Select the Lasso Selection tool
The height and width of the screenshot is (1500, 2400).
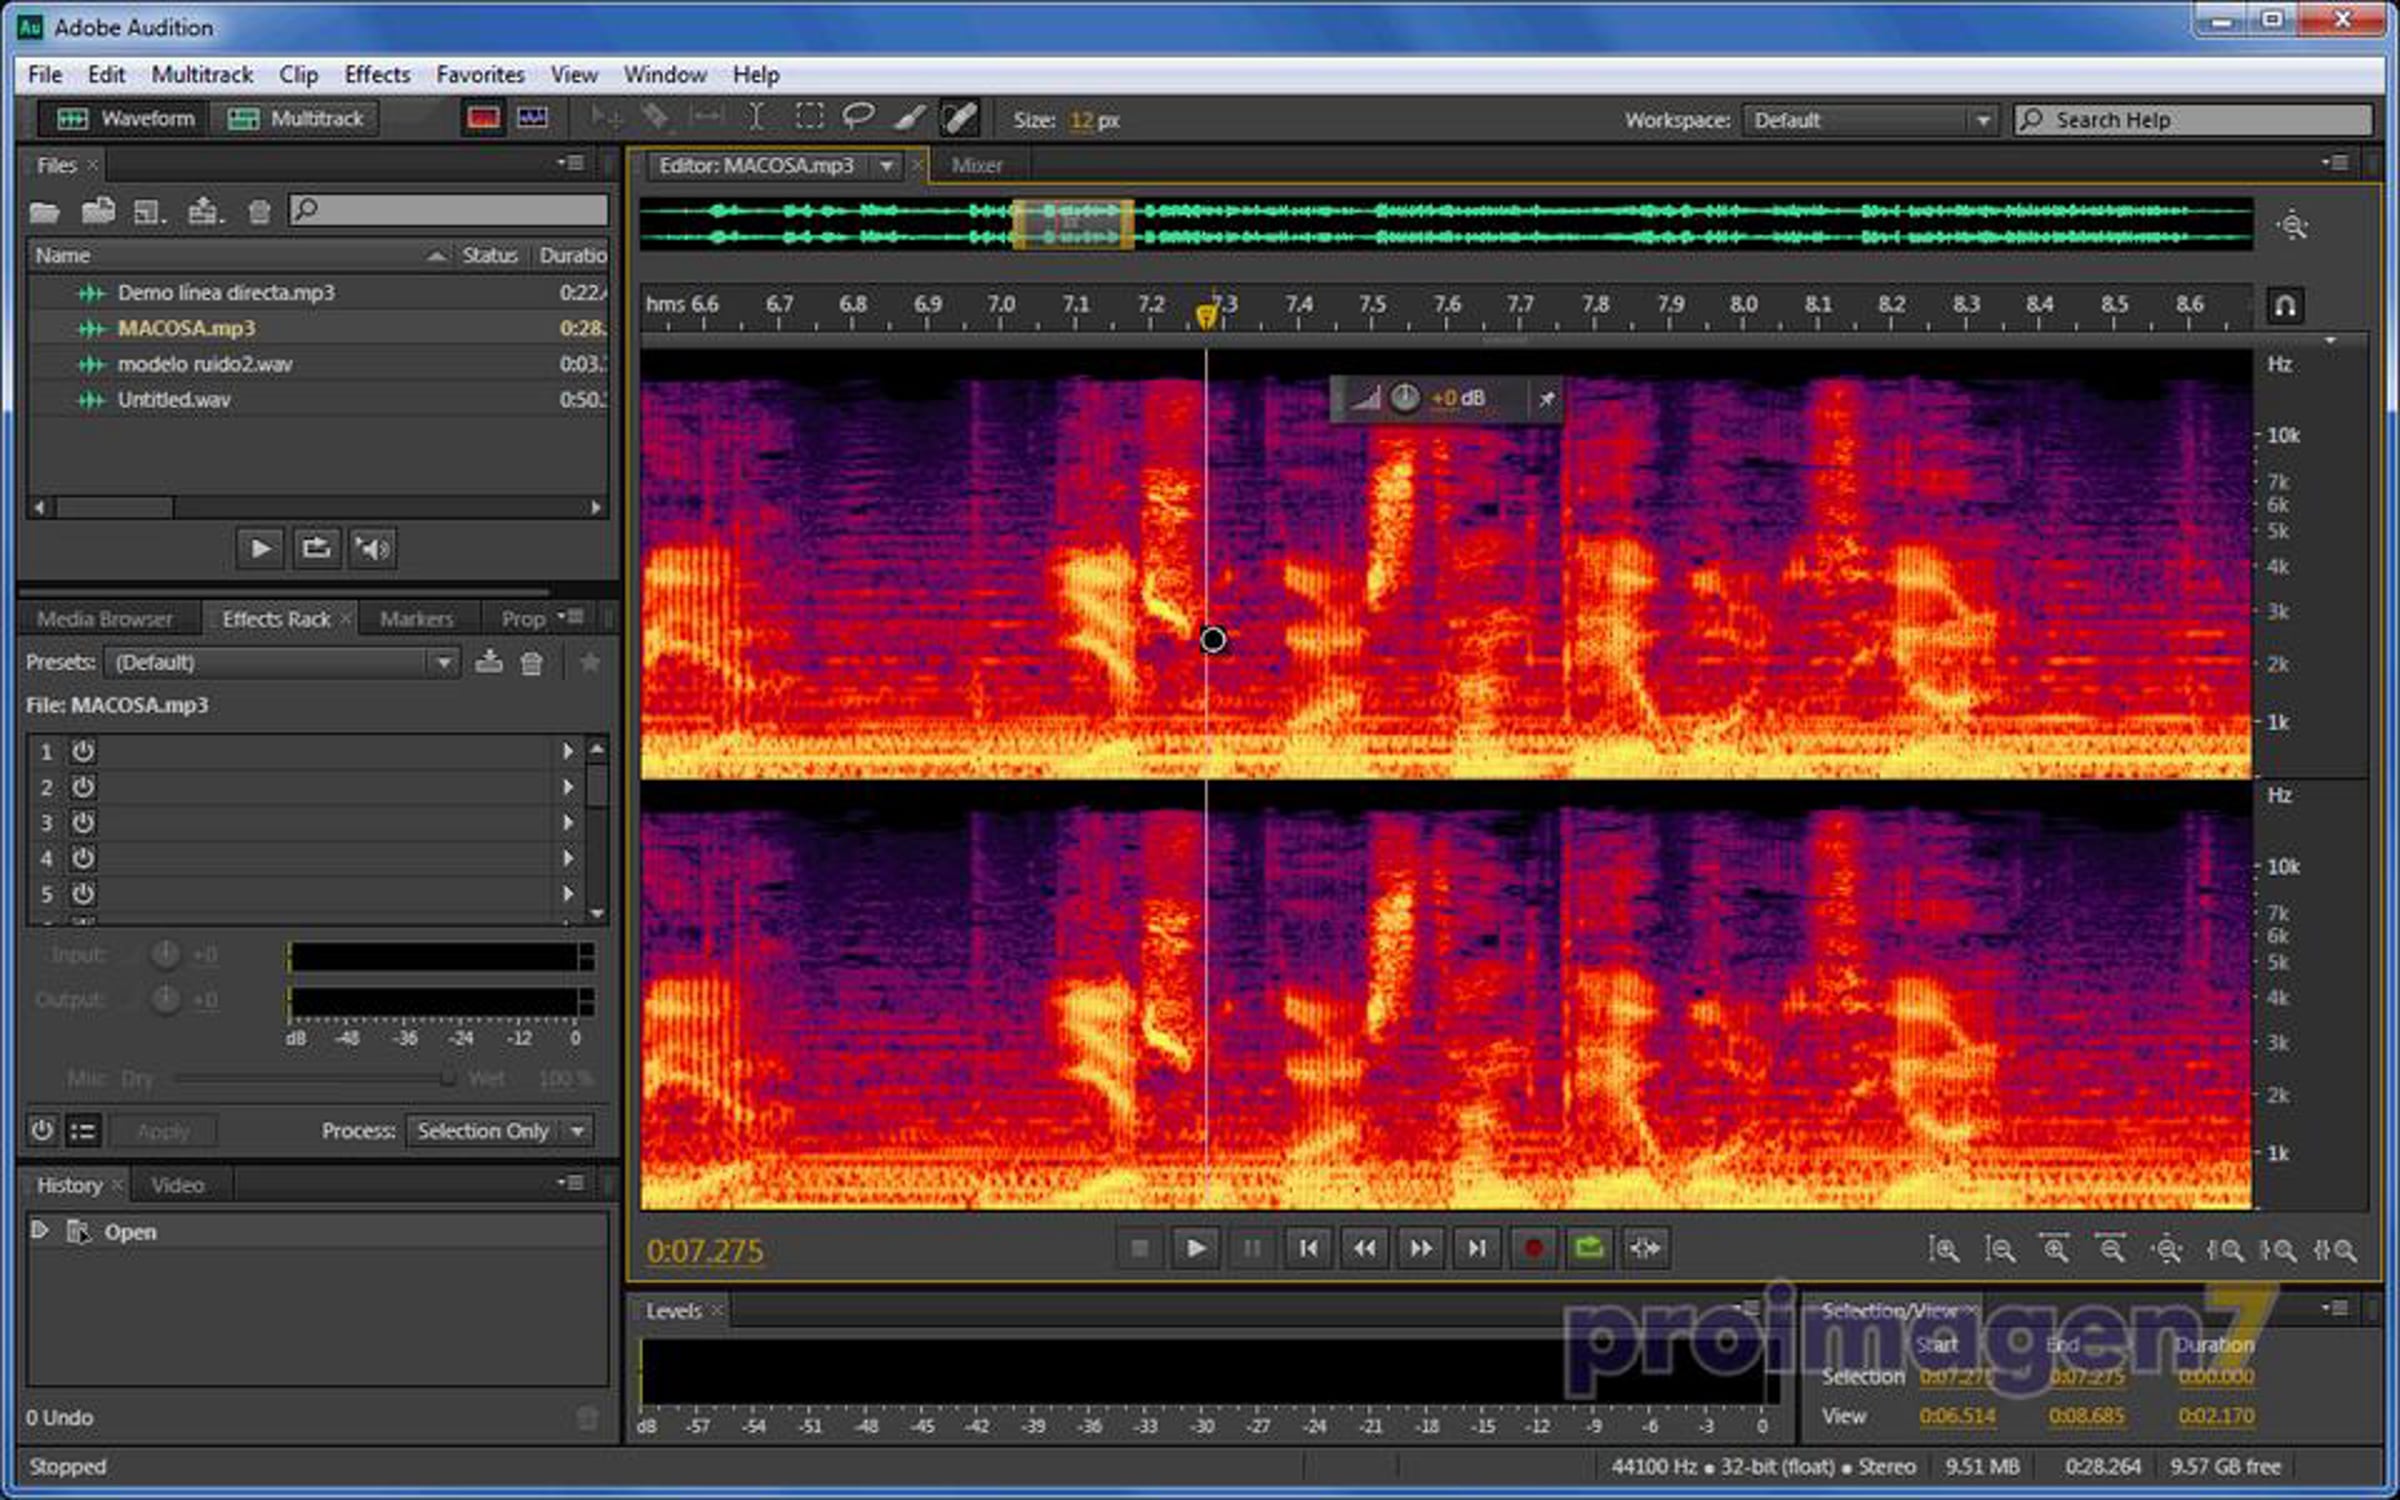pyautogui.click(x=858, y=118)
